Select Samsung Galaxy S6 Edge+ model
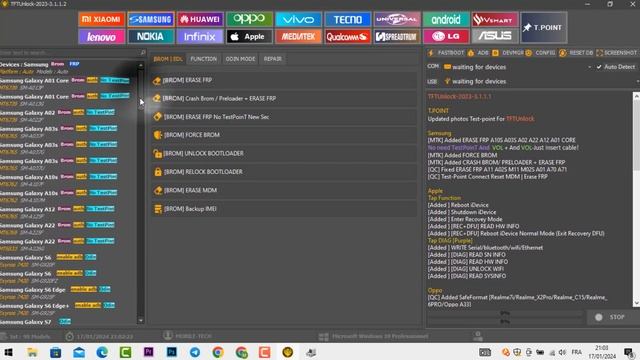The image size is (640, 360). [x=68, y=309]
